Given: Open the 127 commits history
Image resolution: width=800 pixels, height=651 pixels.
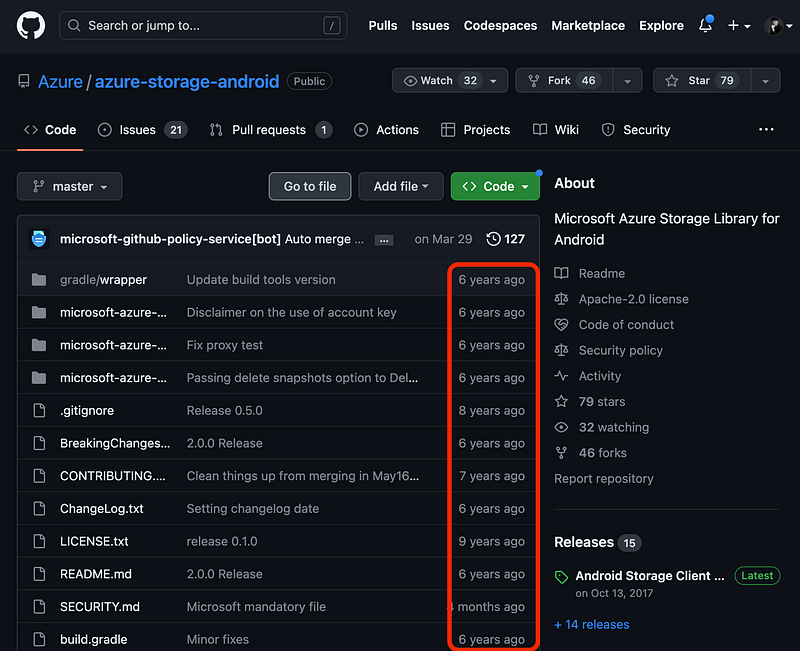Looking at the screenshot, I should (506, 239).
